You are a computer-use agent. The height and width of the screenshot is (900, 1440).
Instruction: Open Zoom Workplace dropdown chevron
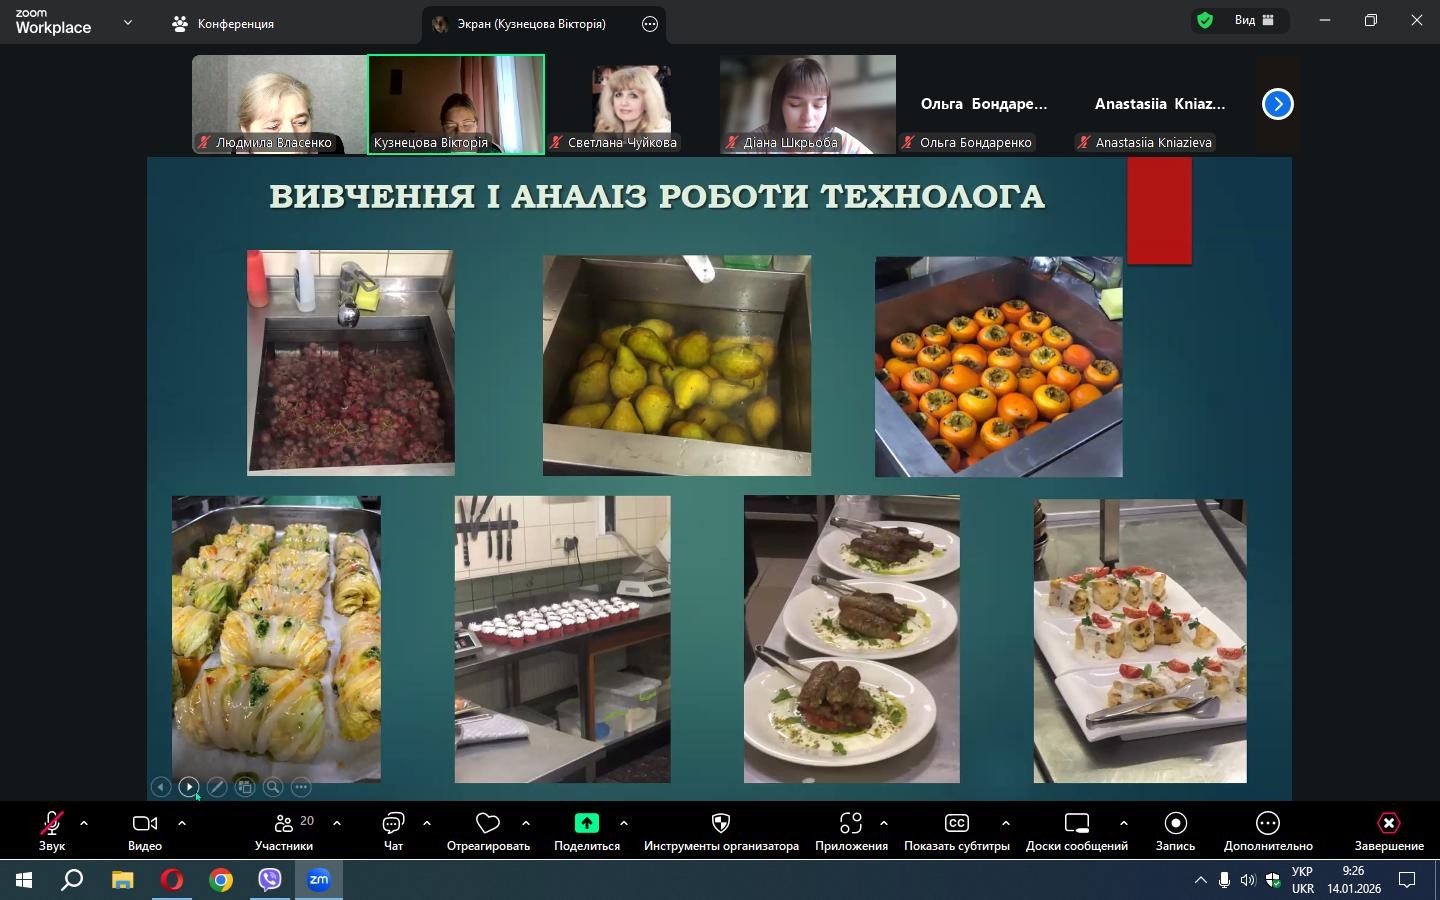pyautogui.click(x=128, y=22)
